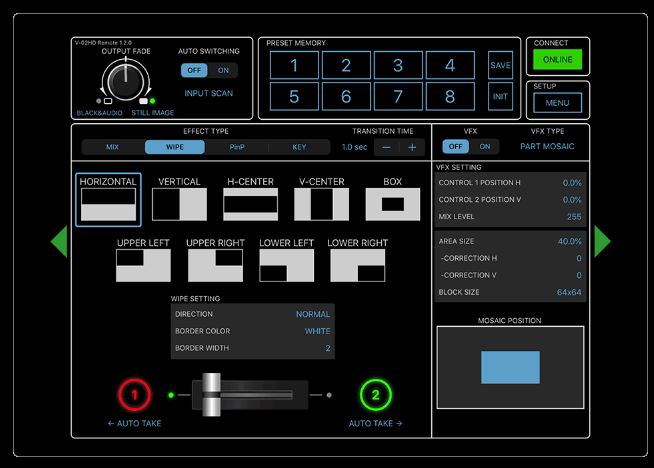Image resolution: width=654 pixels, height=468 pixels.
Task: Edit AREA SIZE value 40.0%
Action: [569, 242]
